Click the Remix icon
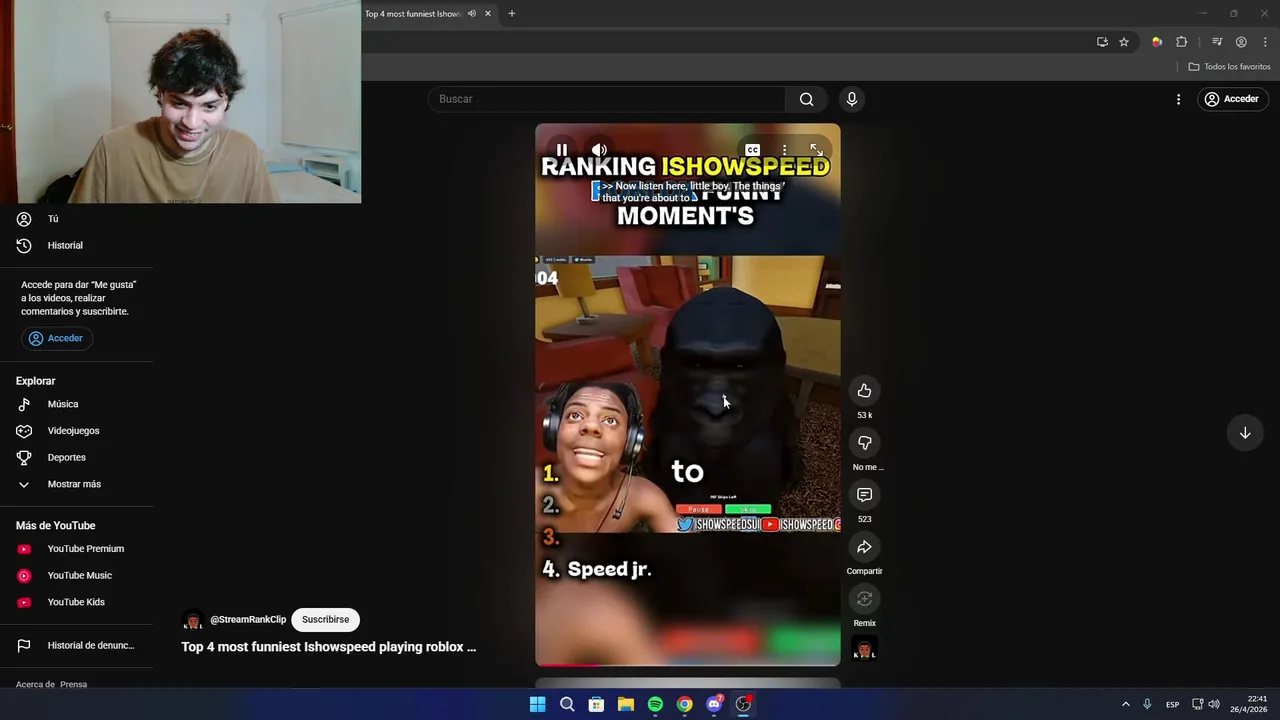 coord(864,599)
